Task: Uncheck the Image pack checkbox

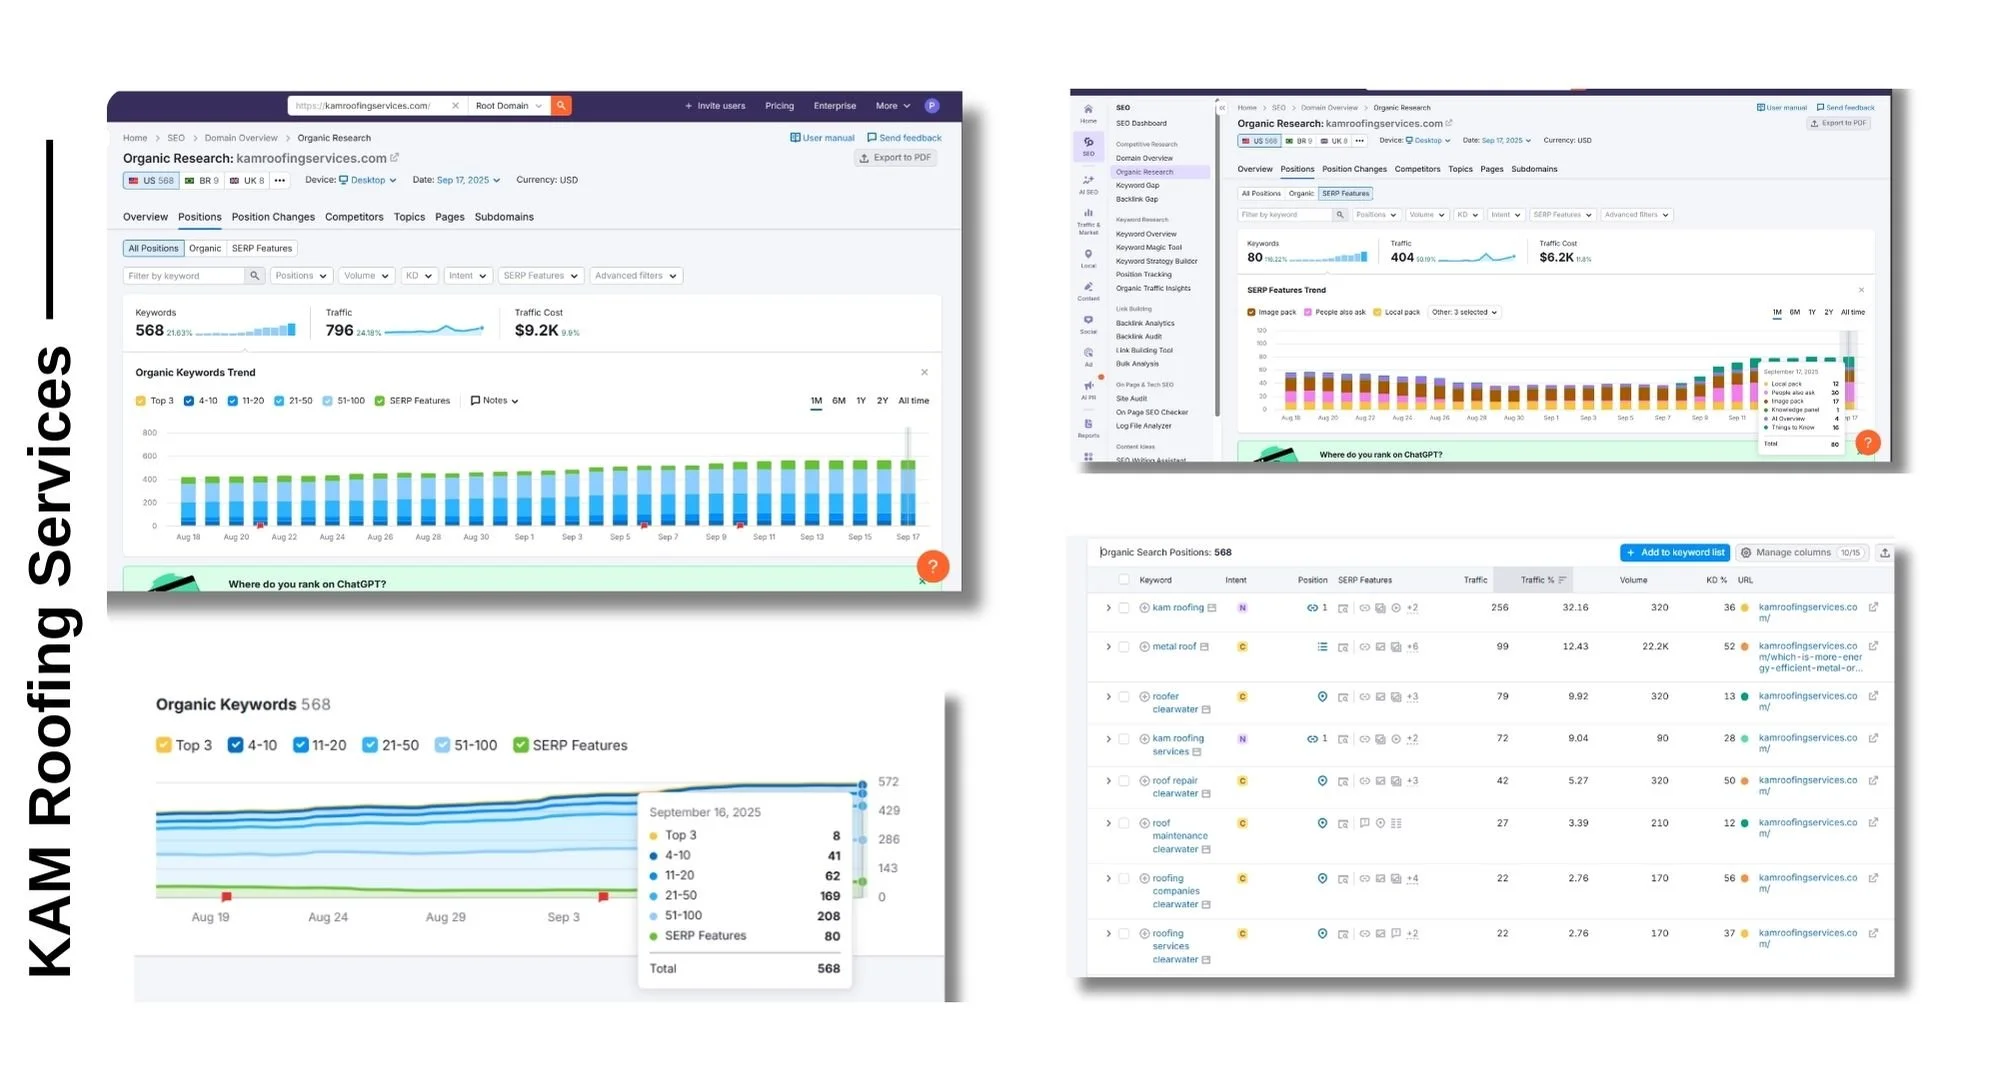Action: click(x=1251, y=312)
